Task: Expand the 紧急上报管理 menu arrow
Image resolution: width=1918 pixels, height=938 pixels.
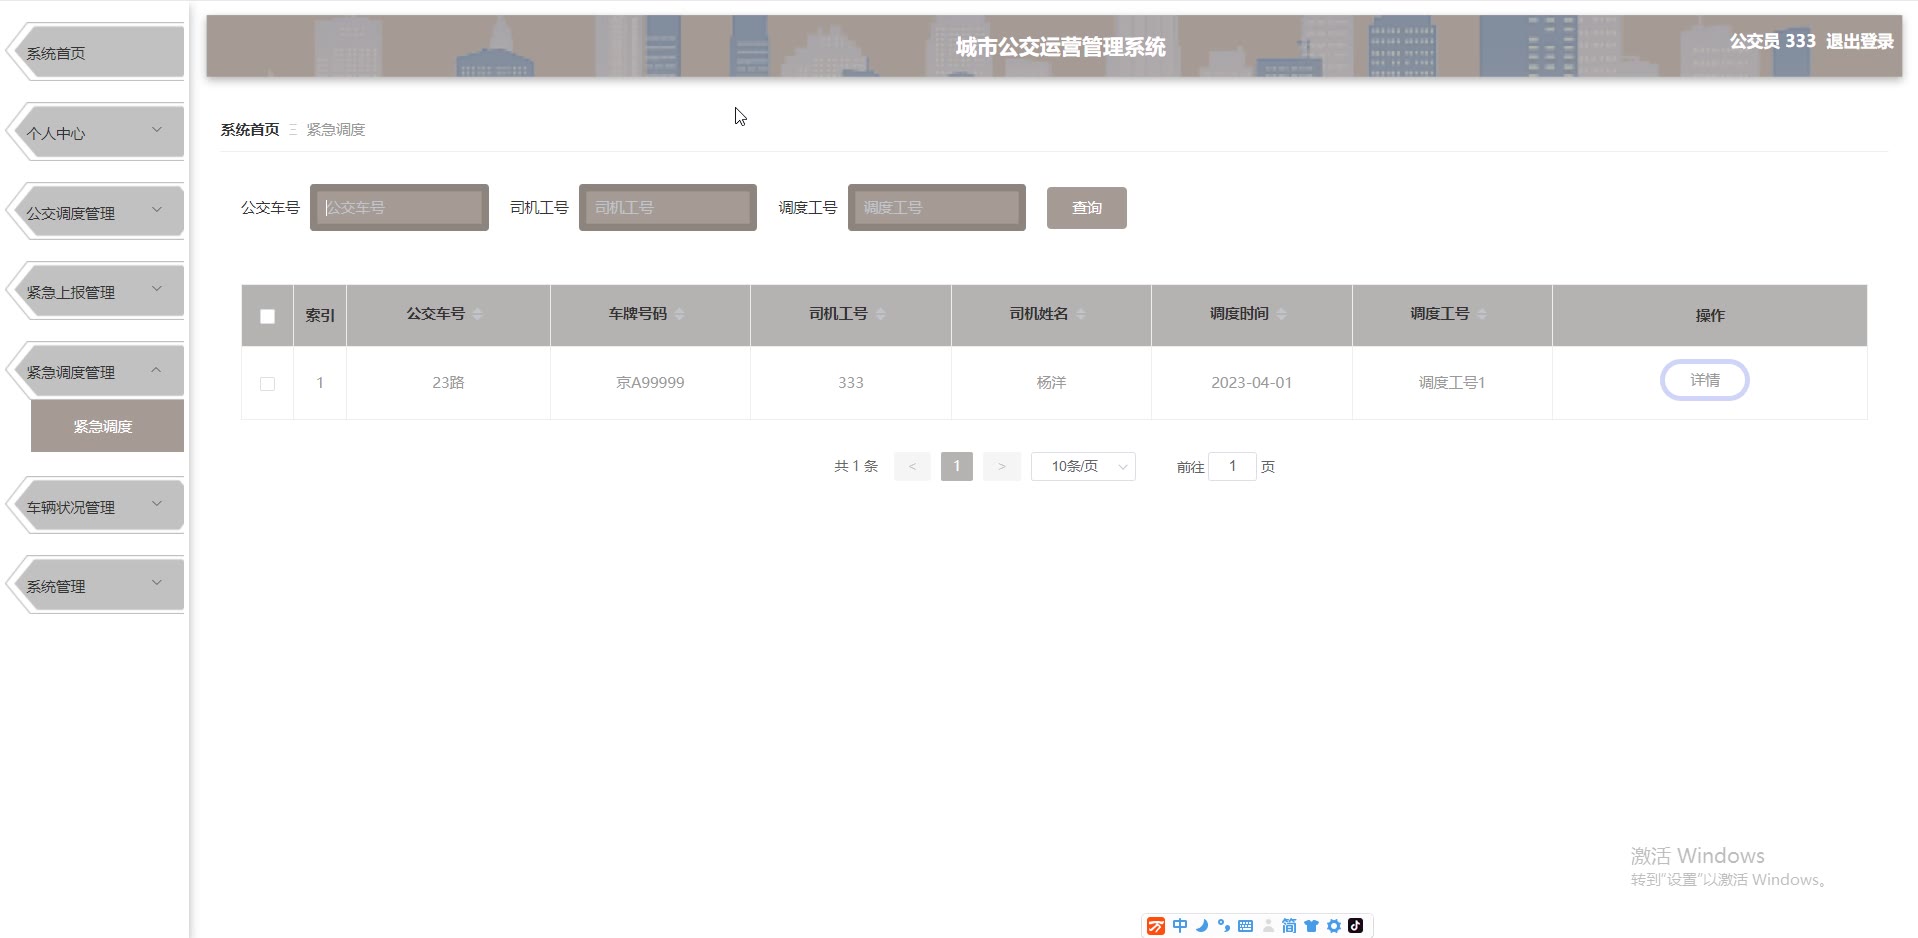Action: (157, 289)
